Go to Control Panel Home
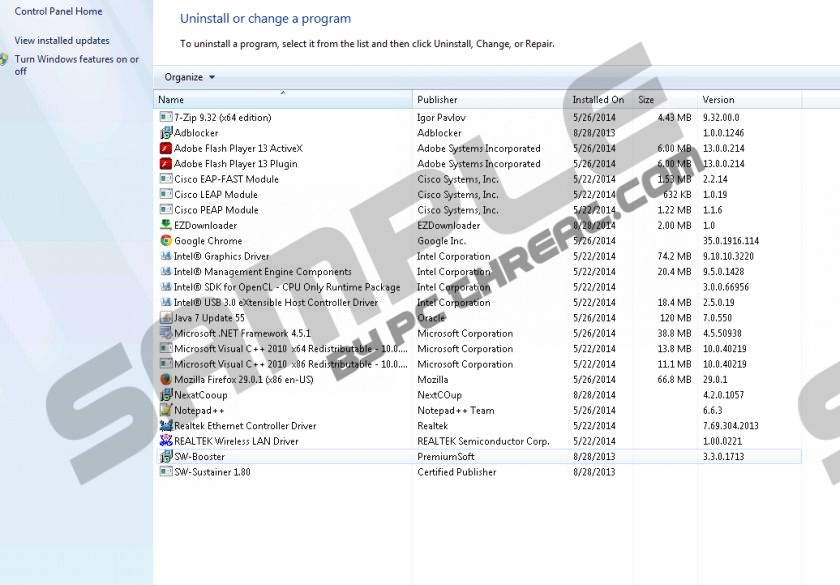Screen dimensions: 840x585 click(58, 11)
